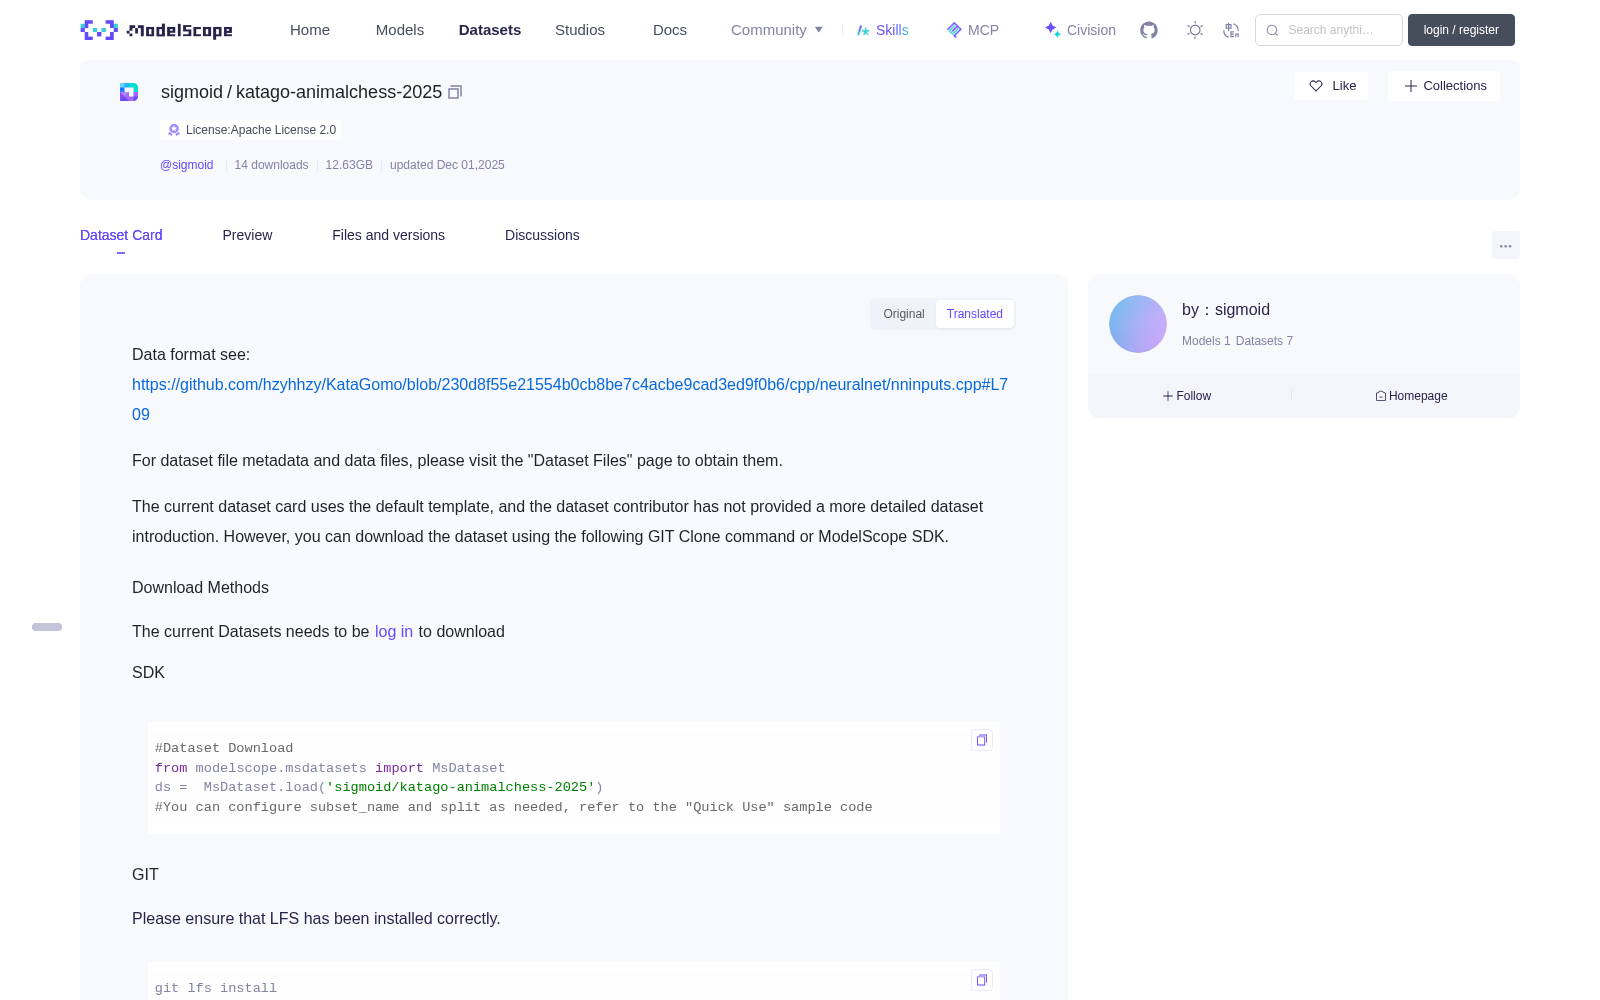Image resolution: width=1600 pixels, height=1000 pixels.
Task: Click the Skills sparkle icon
Action: 863,30
